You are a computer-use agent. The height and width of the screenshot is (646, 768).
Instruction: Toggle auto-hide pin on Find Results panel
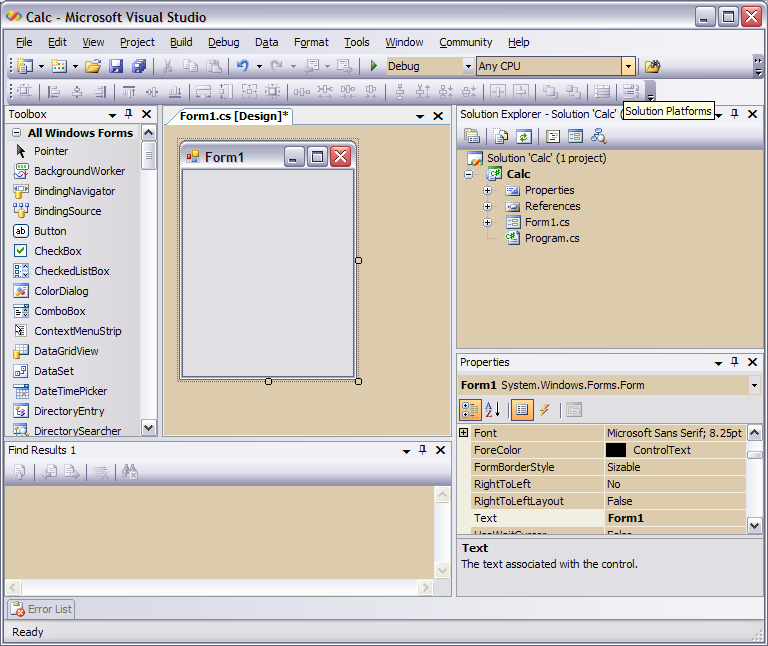click(x=423, y=450)
